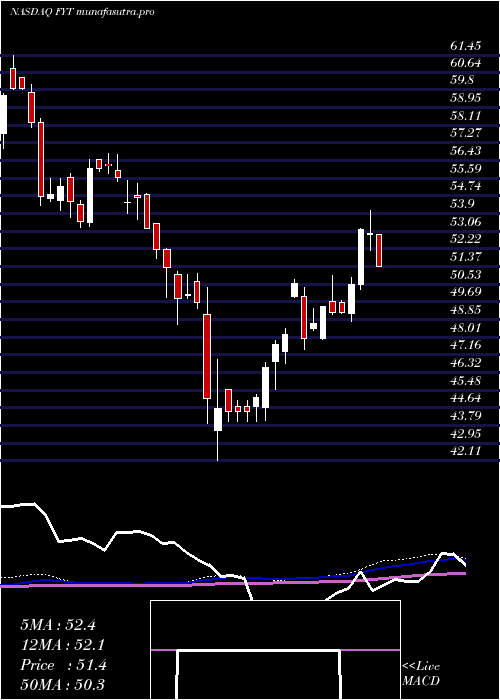Viewport: 500px width, 700px height.
Task: Select the 48.01 price level label
Action: coord(466,328)
